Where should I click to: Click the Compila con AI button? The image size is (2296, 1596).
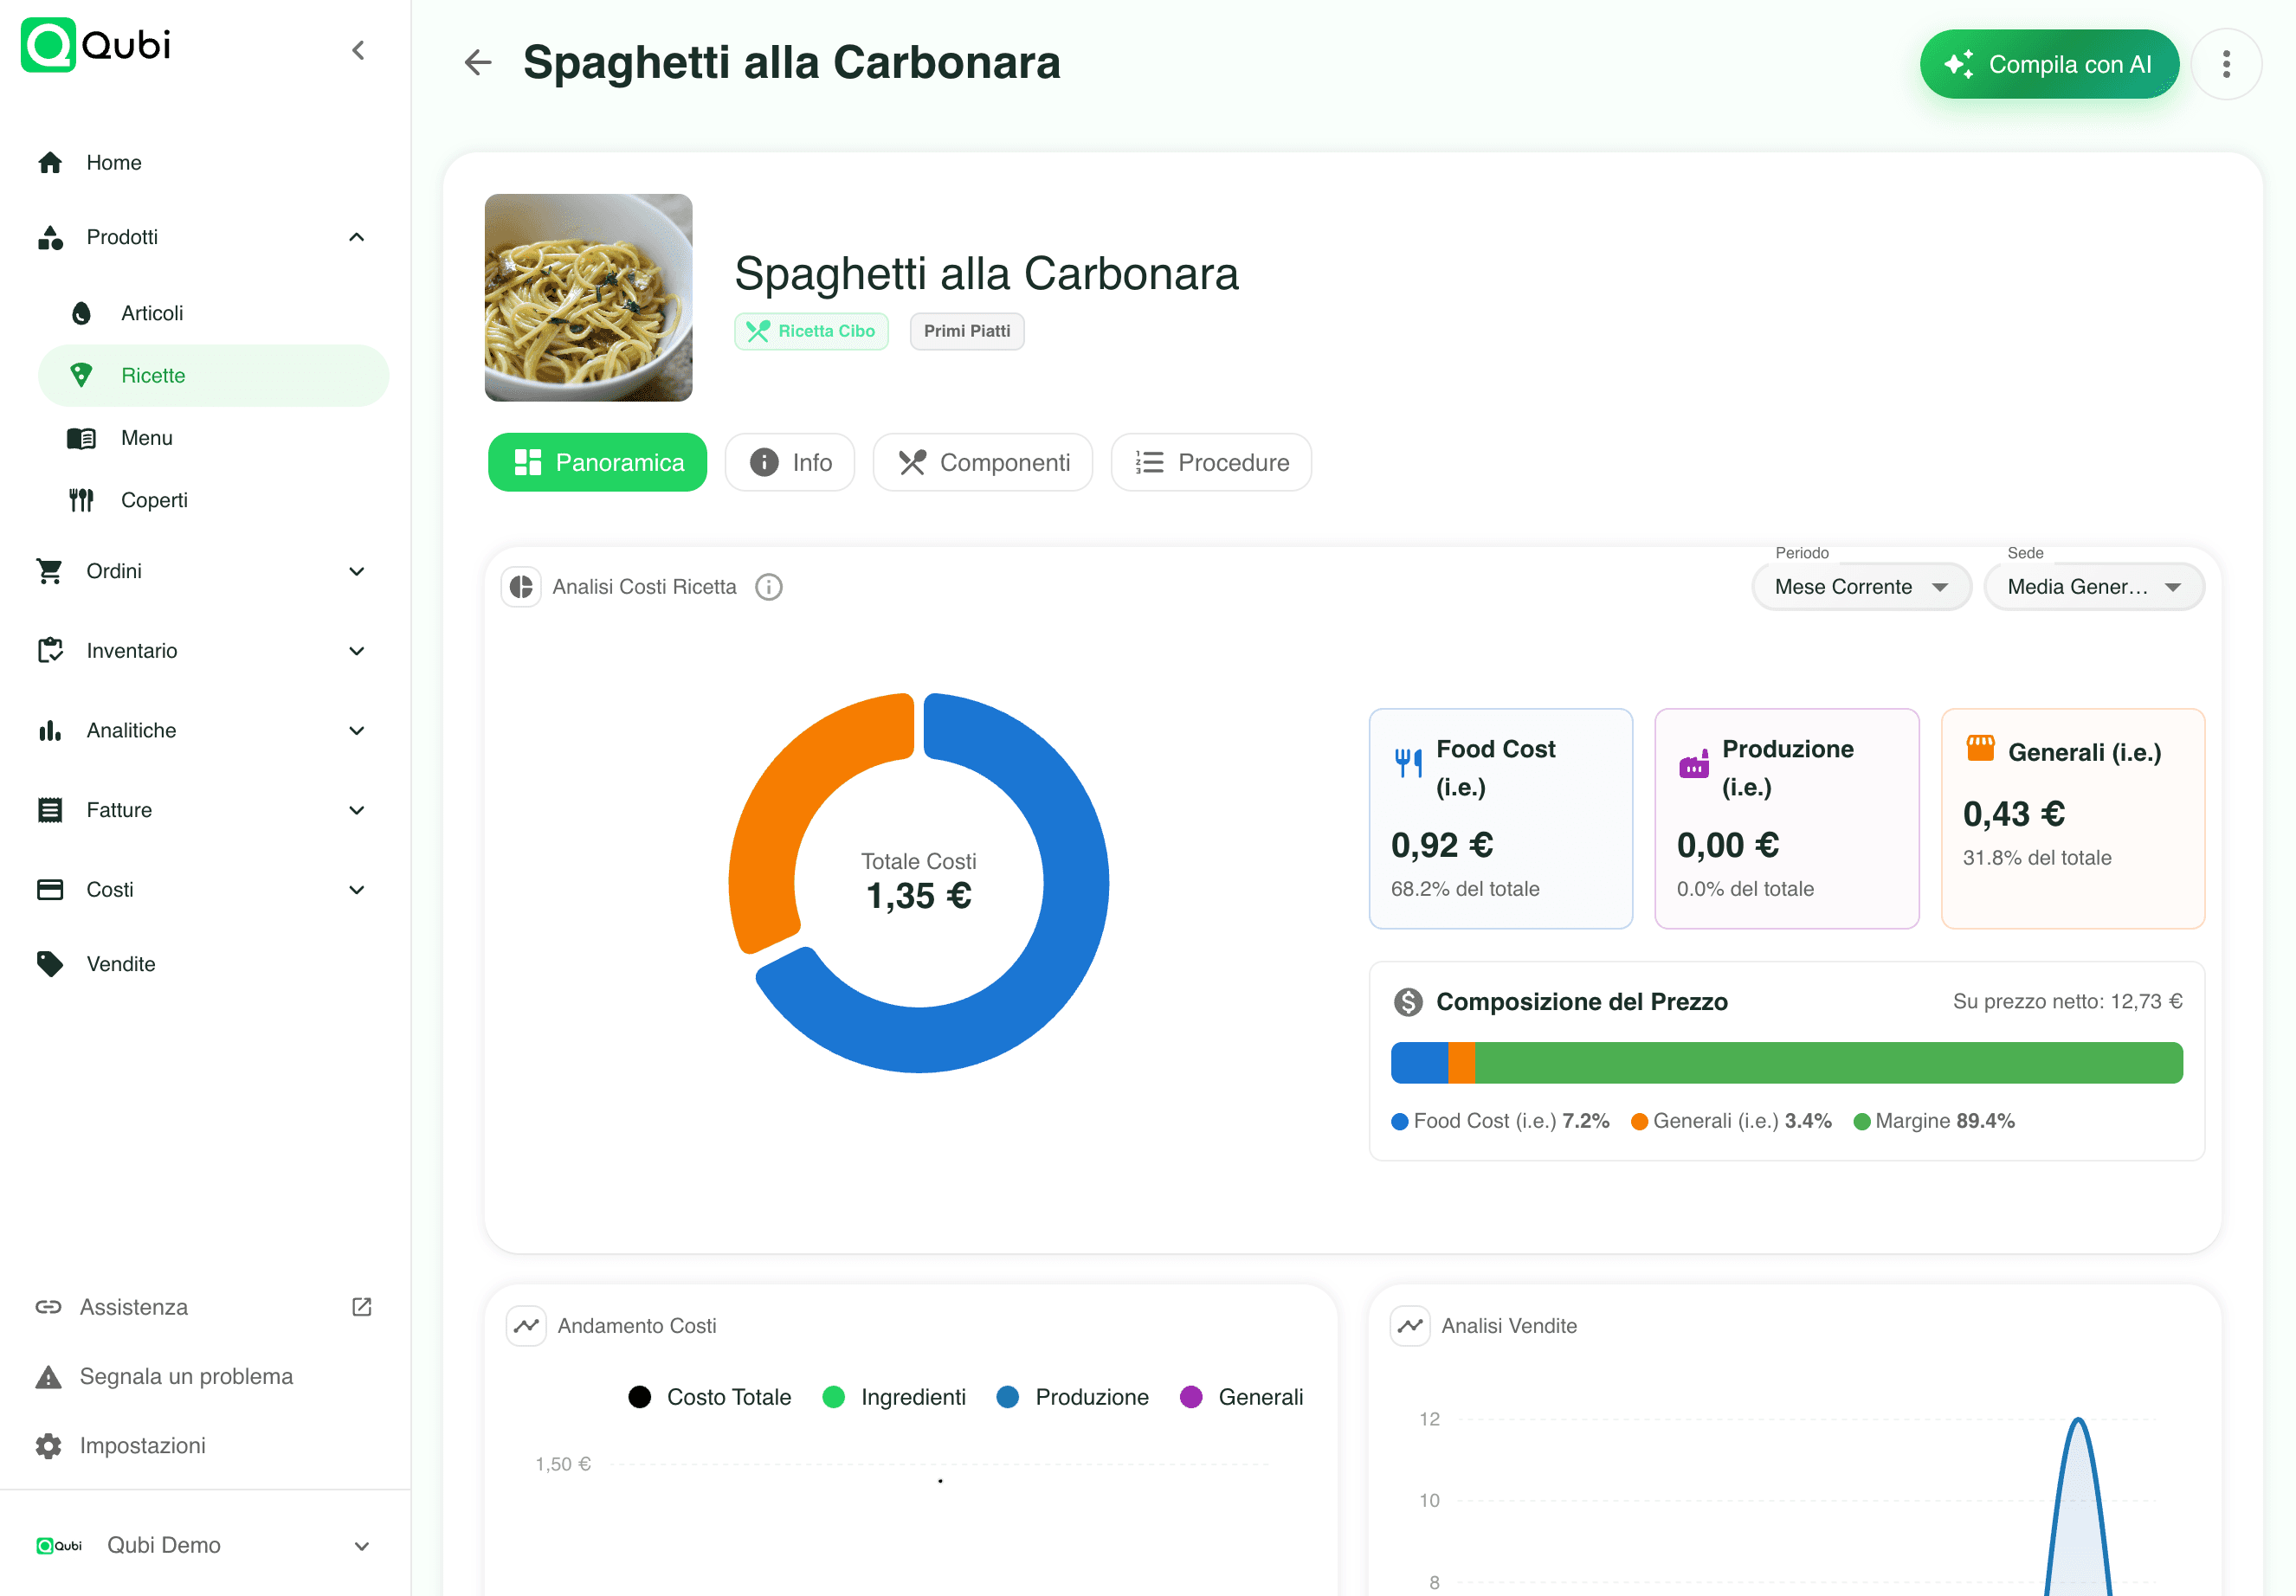pos(2049,63)
